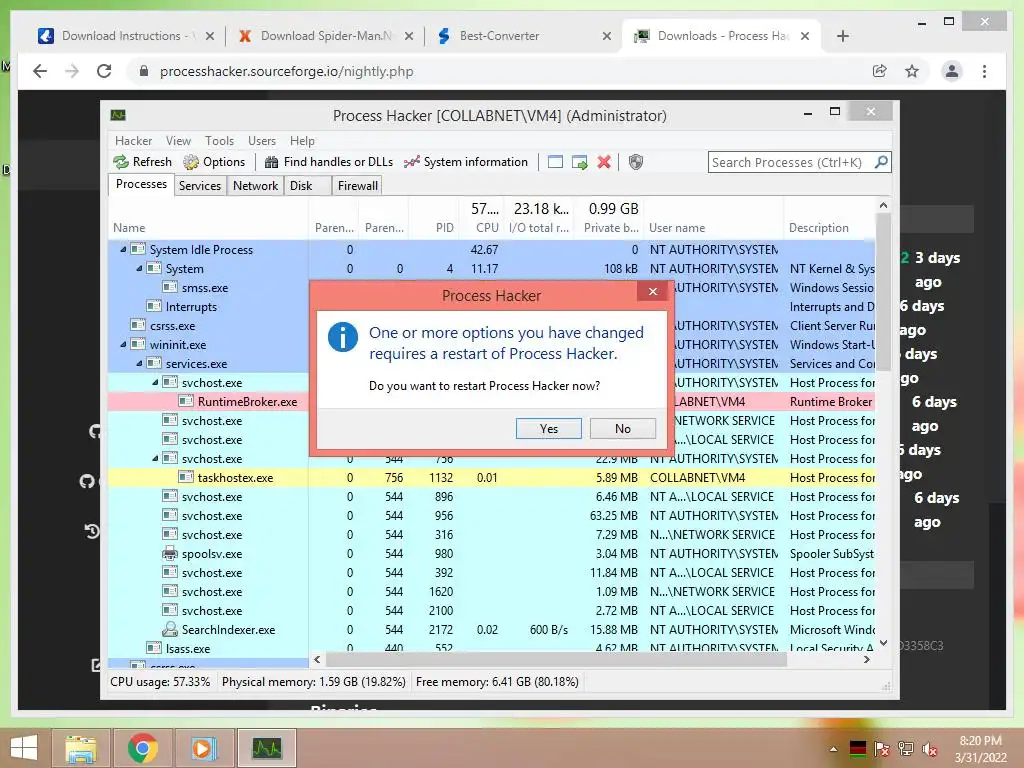
Task: Open System information from toolbar
Action: coord(466,162)
